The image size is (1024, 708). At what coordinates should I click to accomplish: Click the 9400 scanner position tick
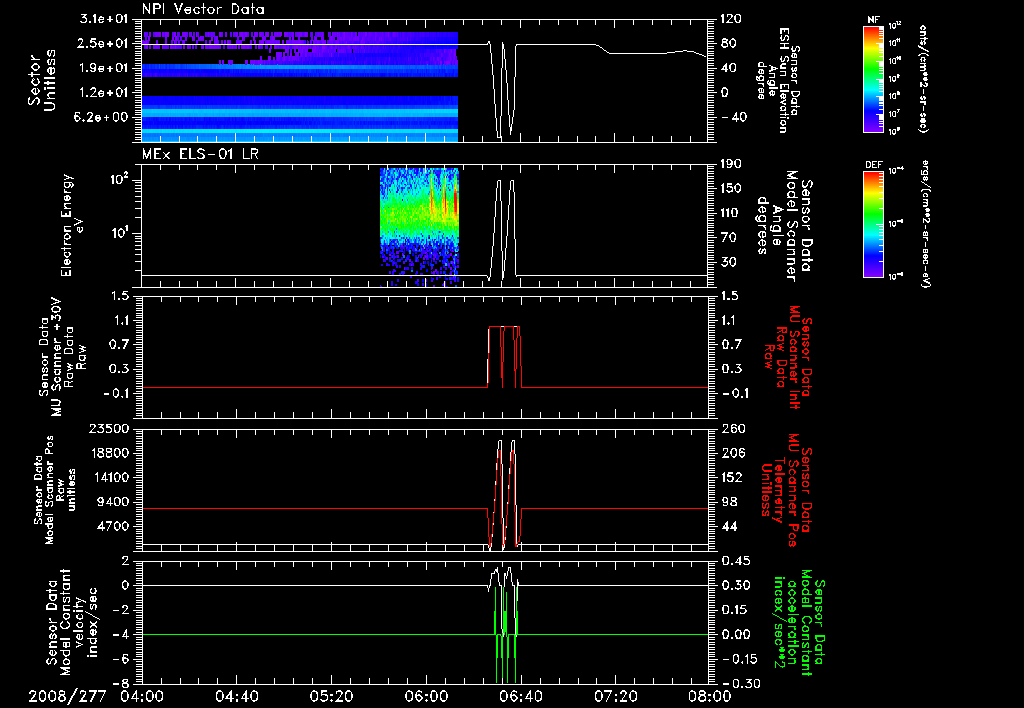click(112, 502)
